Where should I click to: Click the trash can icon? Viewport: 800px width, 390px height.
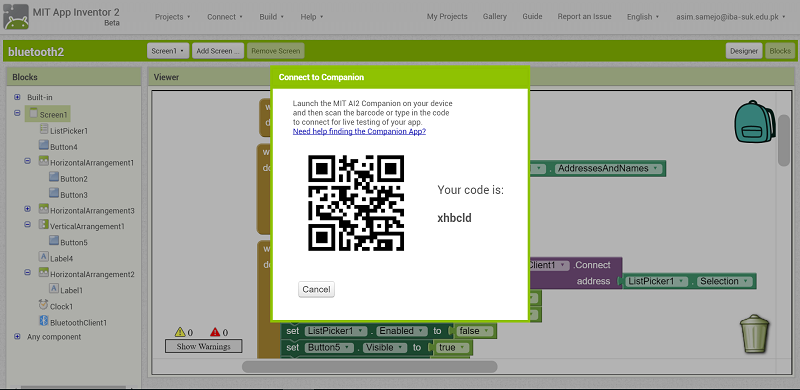[755, 334]
